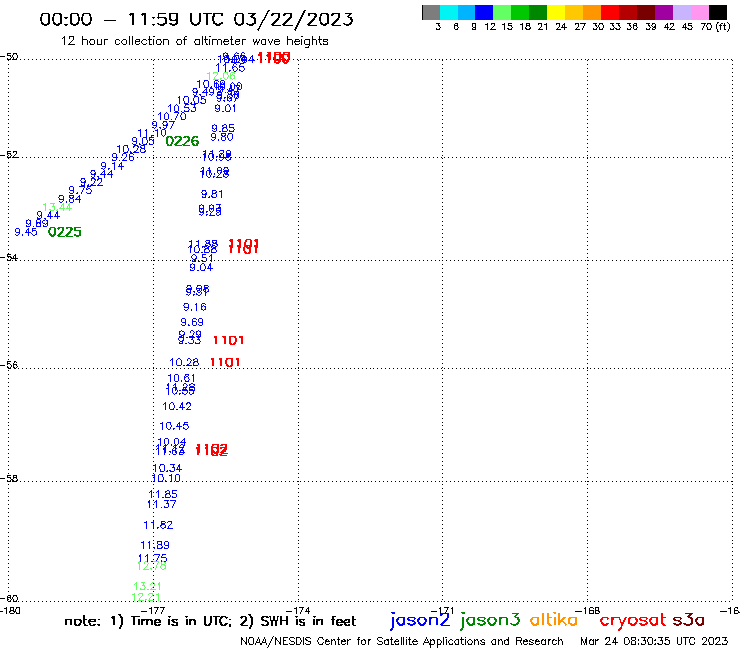This screenshot has height=650, width=740.
Task: Click the '9.04' wave height value
Action: [201, 267]
